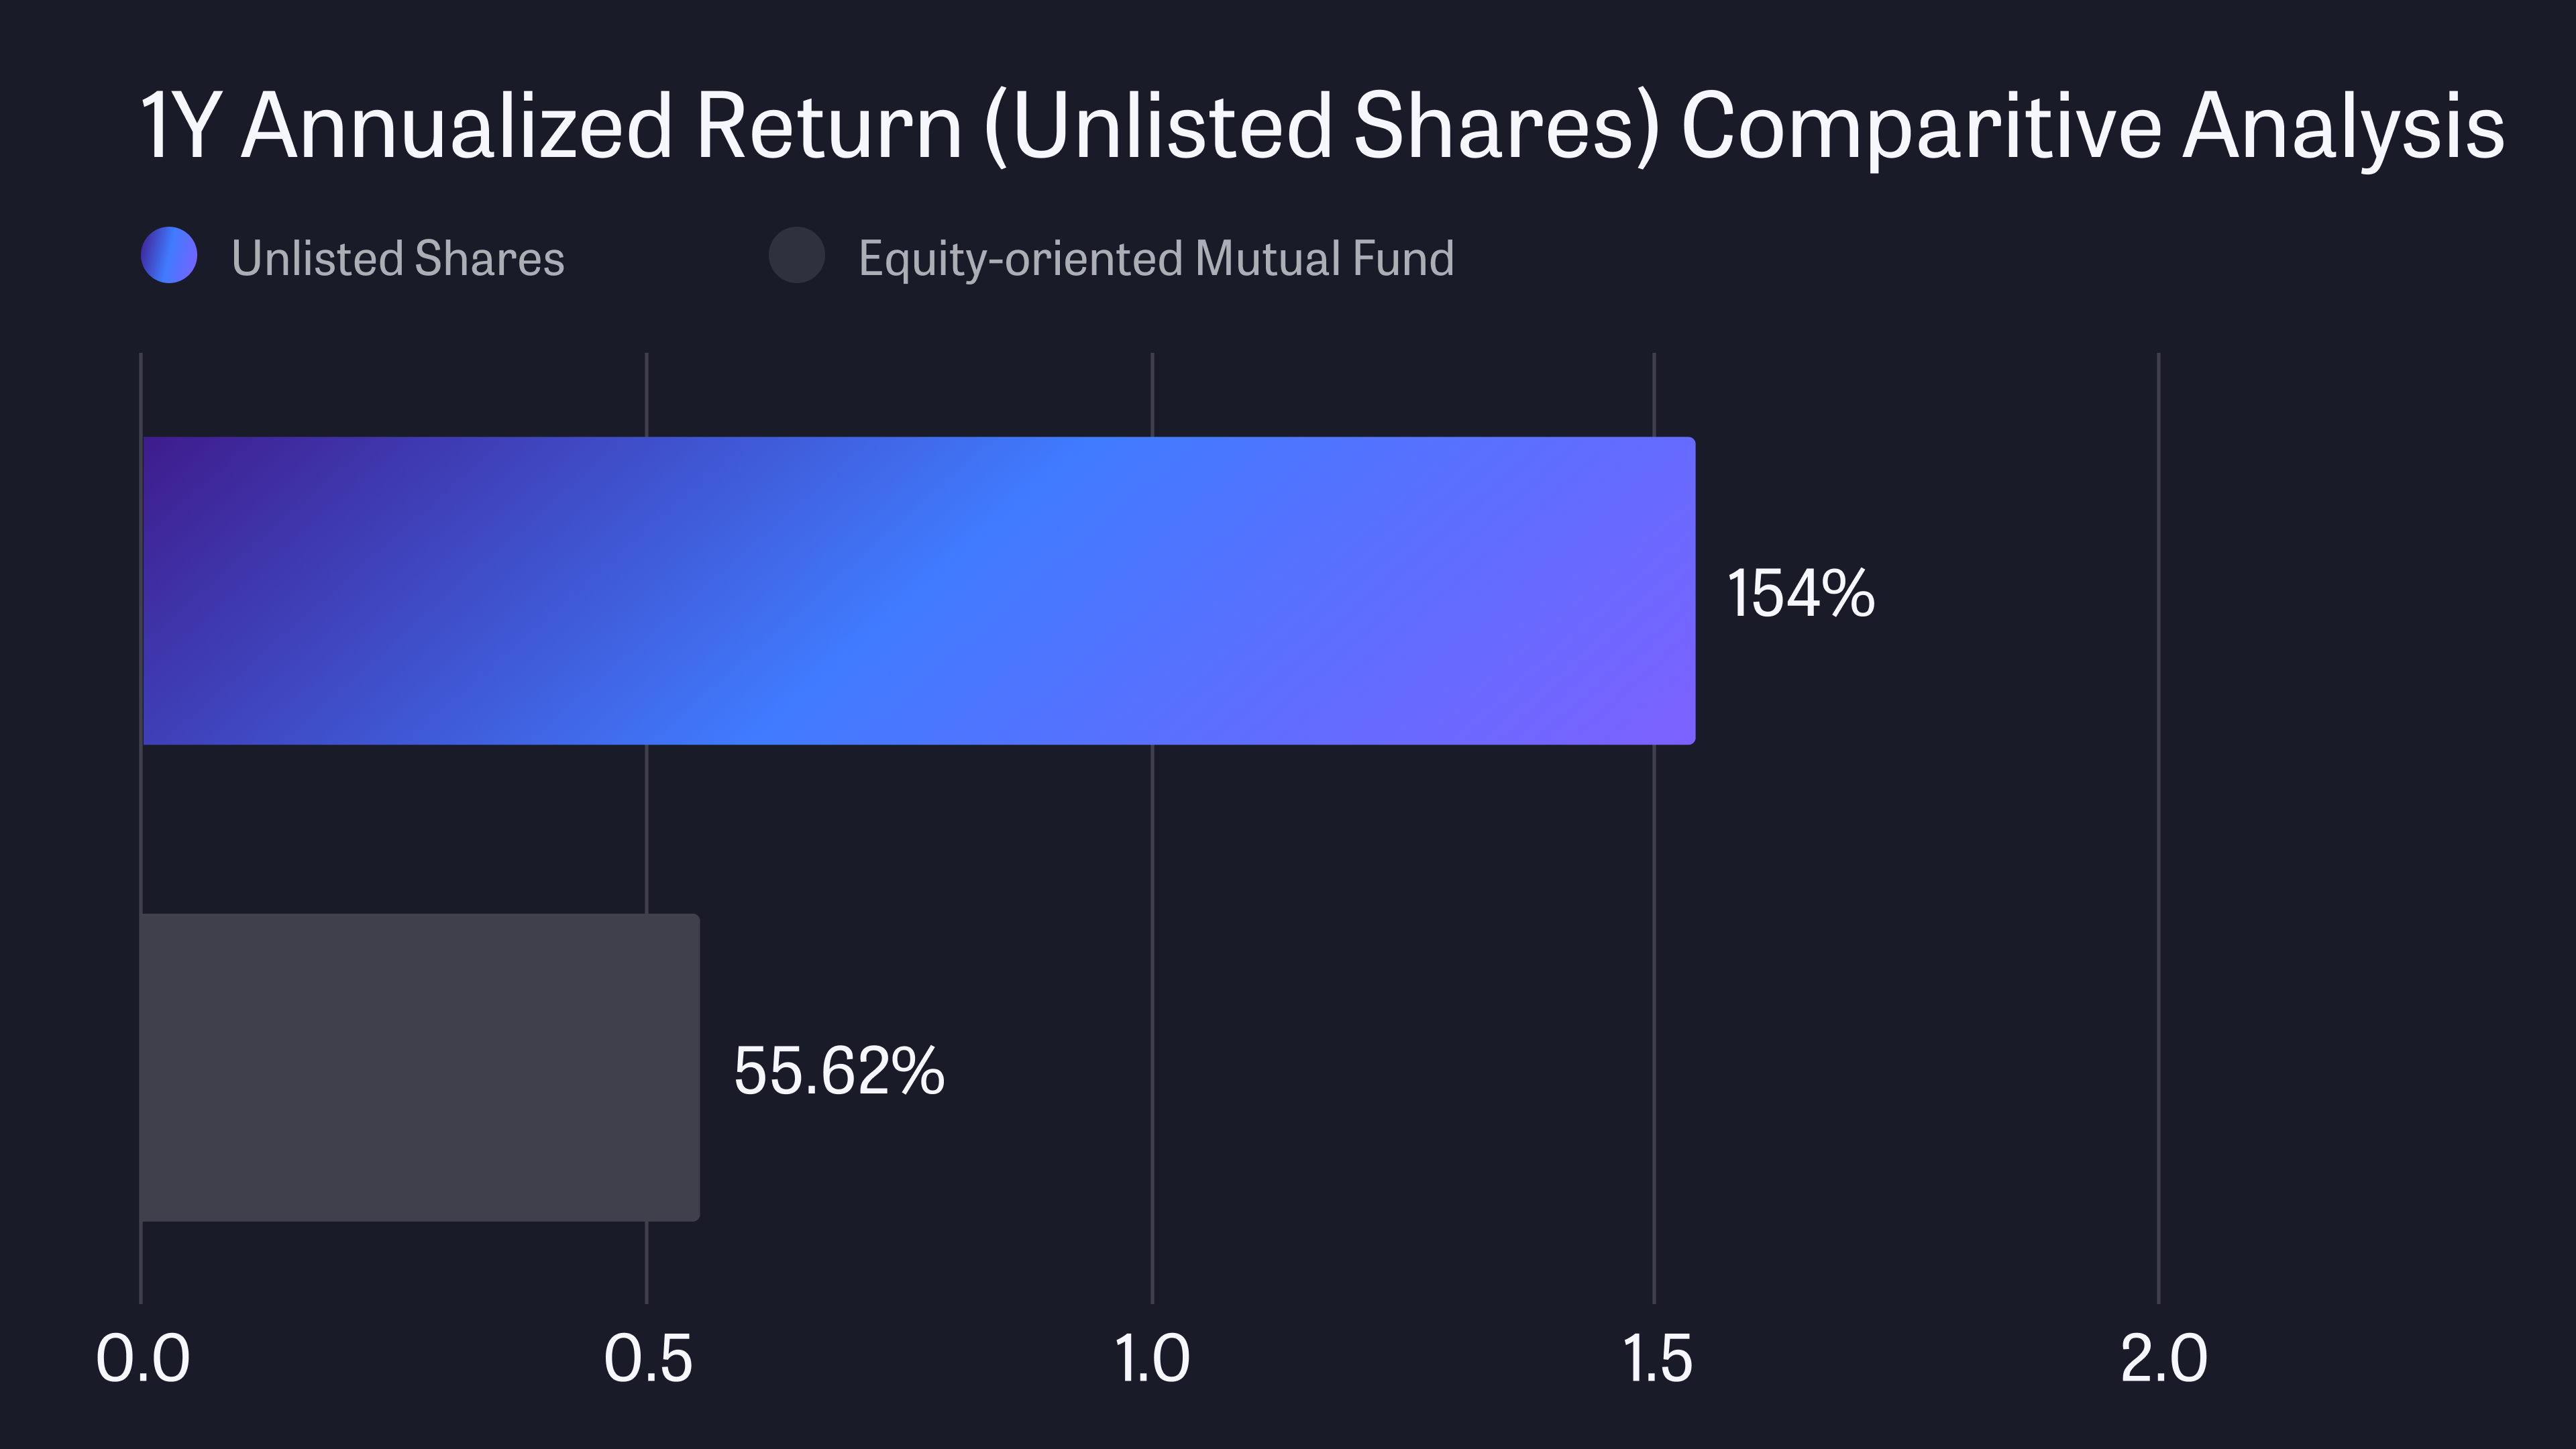Click the 1.0 axis tick label
This screenshot has height=1449, width=2576.
[x=1152, y=1358]
